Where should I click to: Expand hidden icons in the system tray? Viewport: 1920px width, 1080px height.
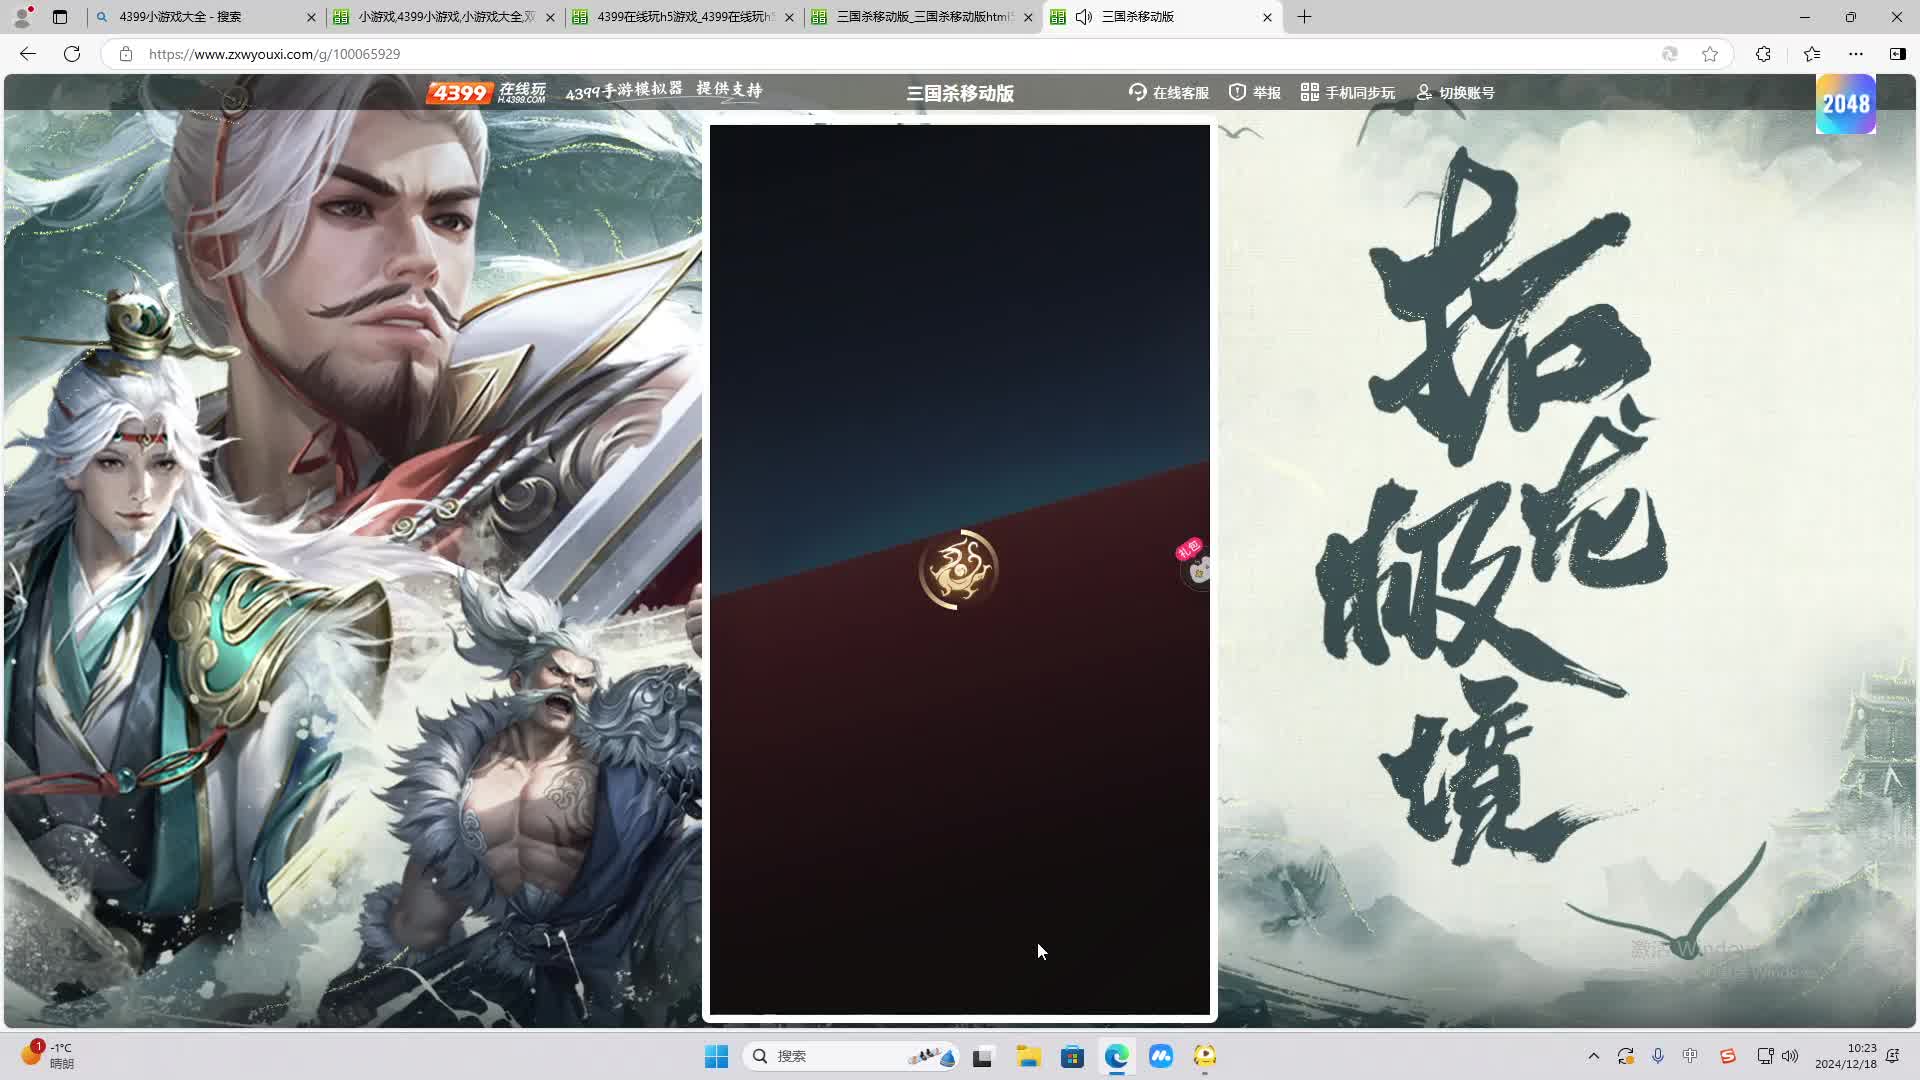1594,1056
